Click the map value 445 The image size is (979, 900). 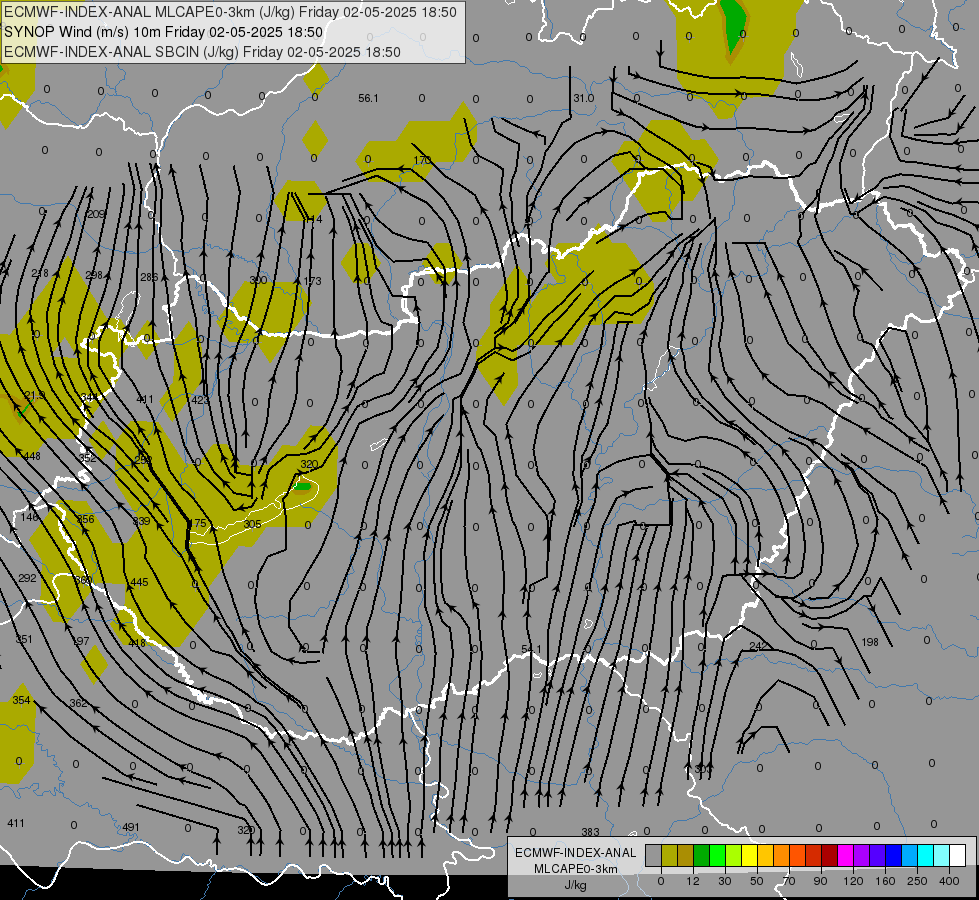pyautogui.click(x=139, y=582)
